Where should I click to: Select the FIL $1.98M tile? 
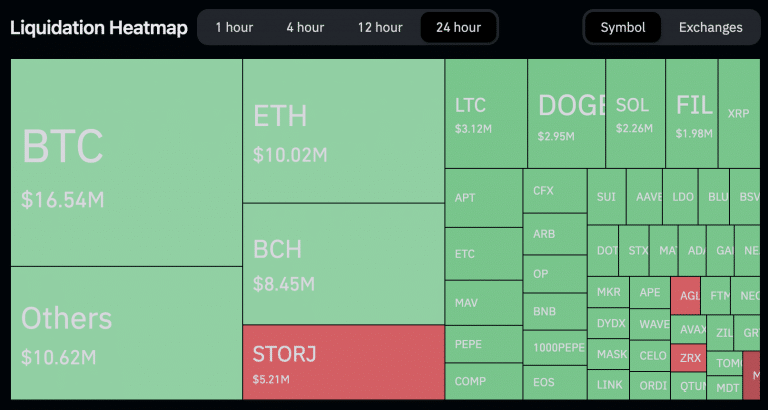[692, 114]
